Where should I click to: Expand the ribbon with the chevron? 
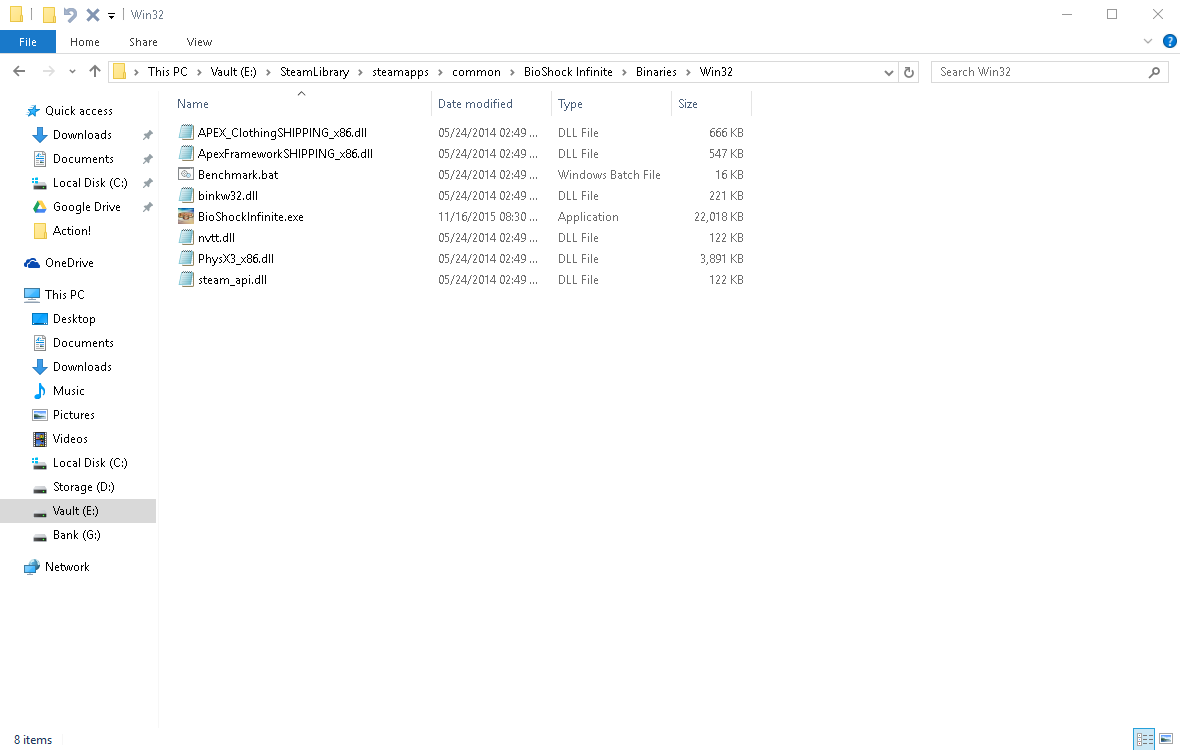(x=1148, y=41)
